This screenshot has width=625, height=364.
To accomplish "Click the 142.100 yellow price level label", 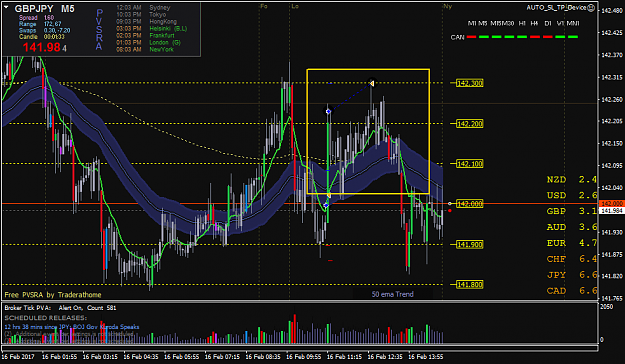I will click(470, 163).
